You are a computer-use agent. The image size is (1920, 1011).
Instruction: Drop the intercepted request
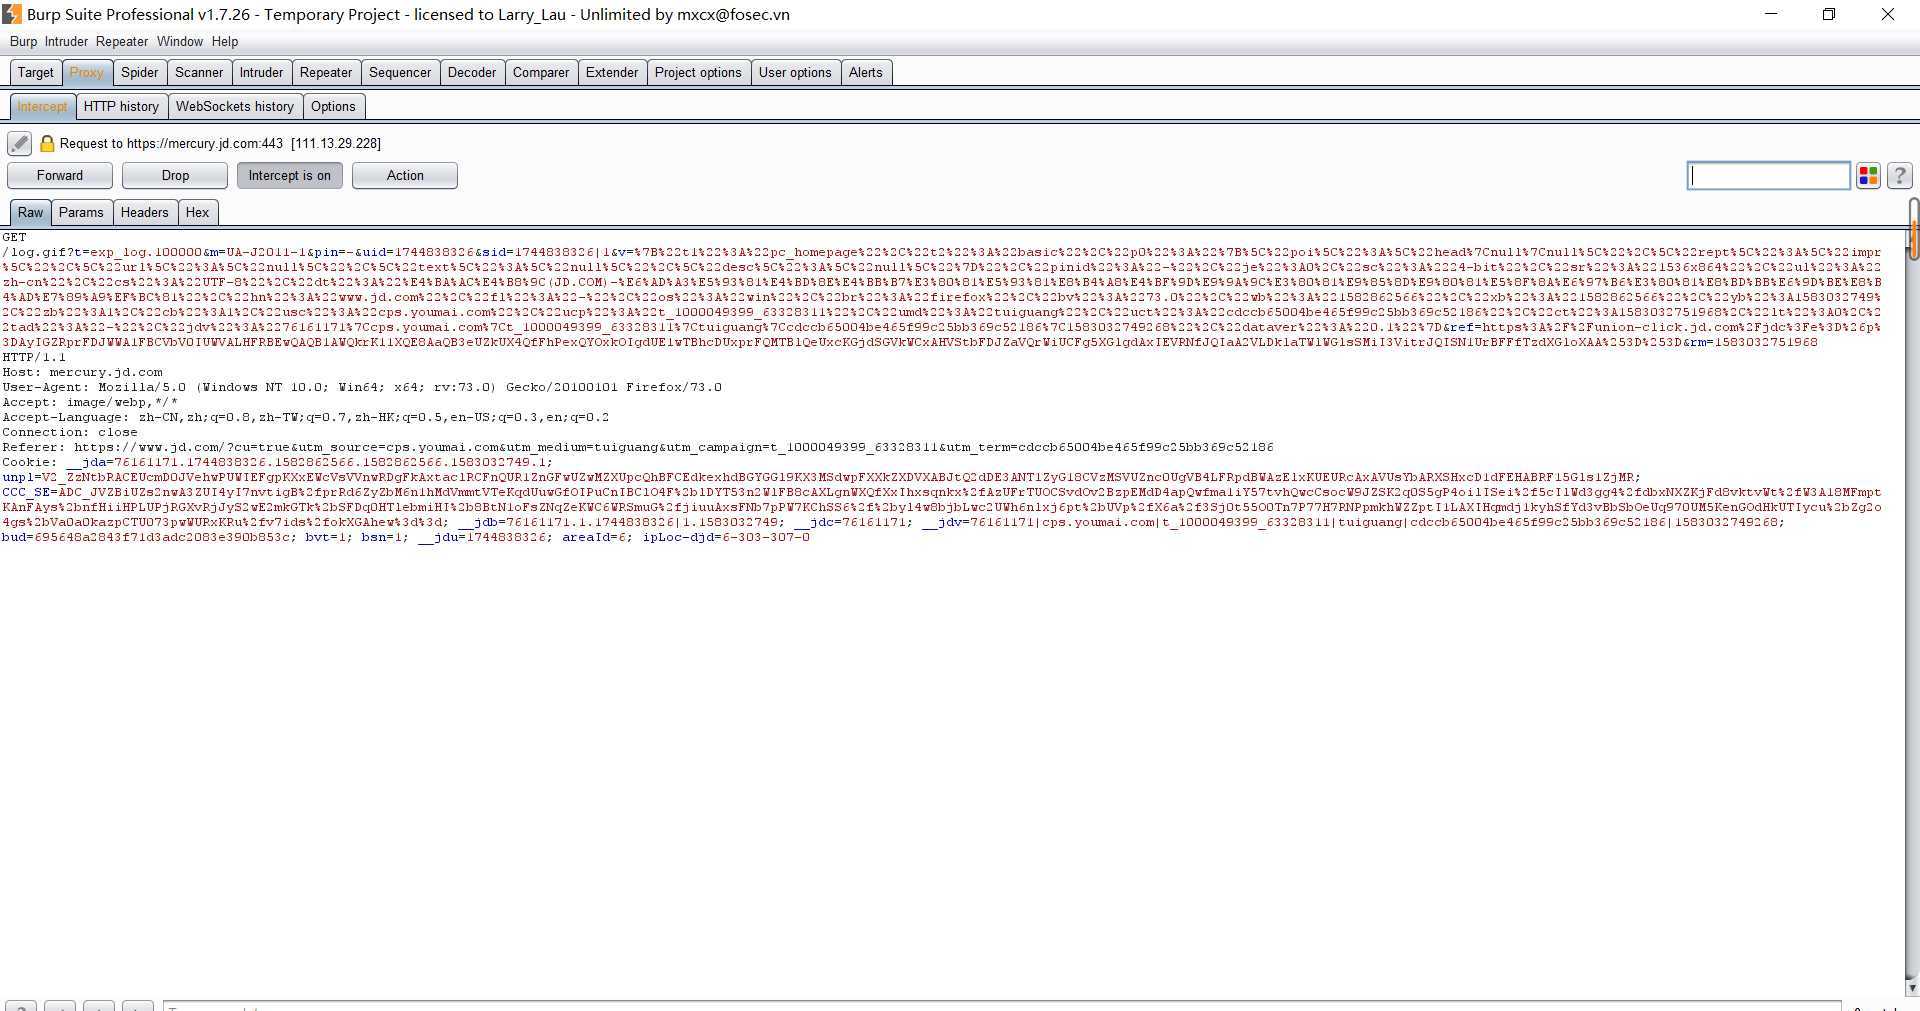click(x=175, y=176)
